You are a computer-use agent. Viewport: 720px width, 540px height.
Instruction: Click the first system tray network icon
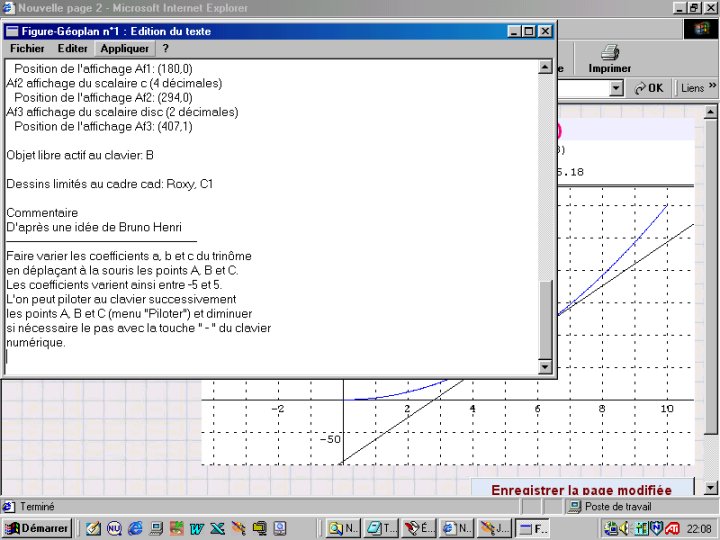(610, 529)
